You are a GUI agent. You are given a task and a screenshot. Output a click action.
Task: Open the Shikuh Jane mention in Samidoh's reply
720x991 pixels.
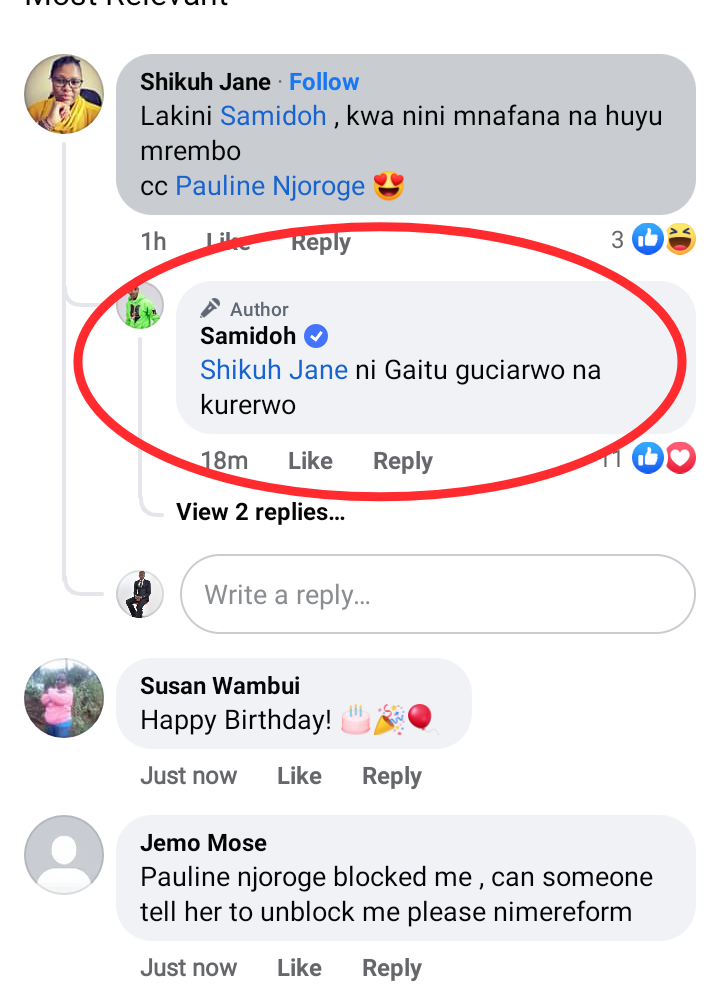[x=274, y=370]
